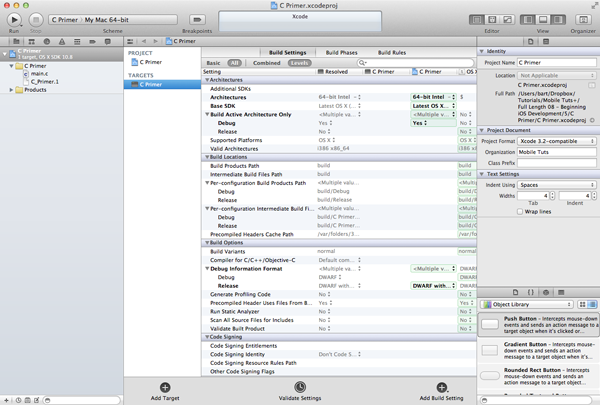Select the Basic settings filter
Viewport: 600px width, 405px height.
[x=214, y=63]
